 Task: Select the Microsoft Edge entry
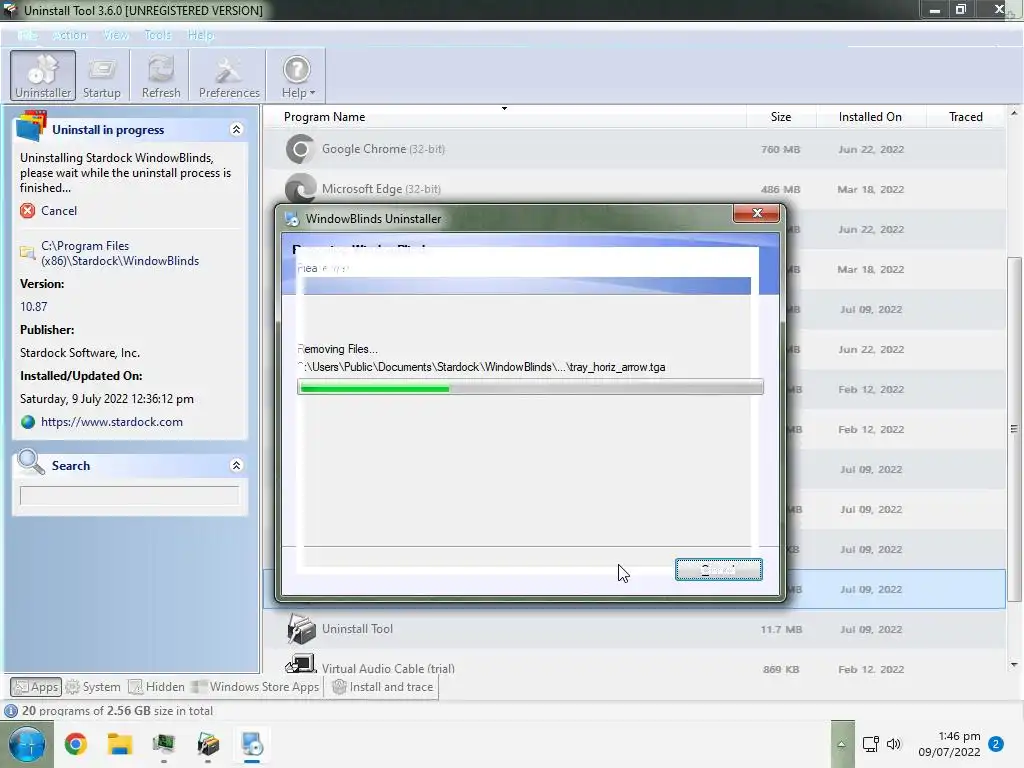click(x=633, y=189)
